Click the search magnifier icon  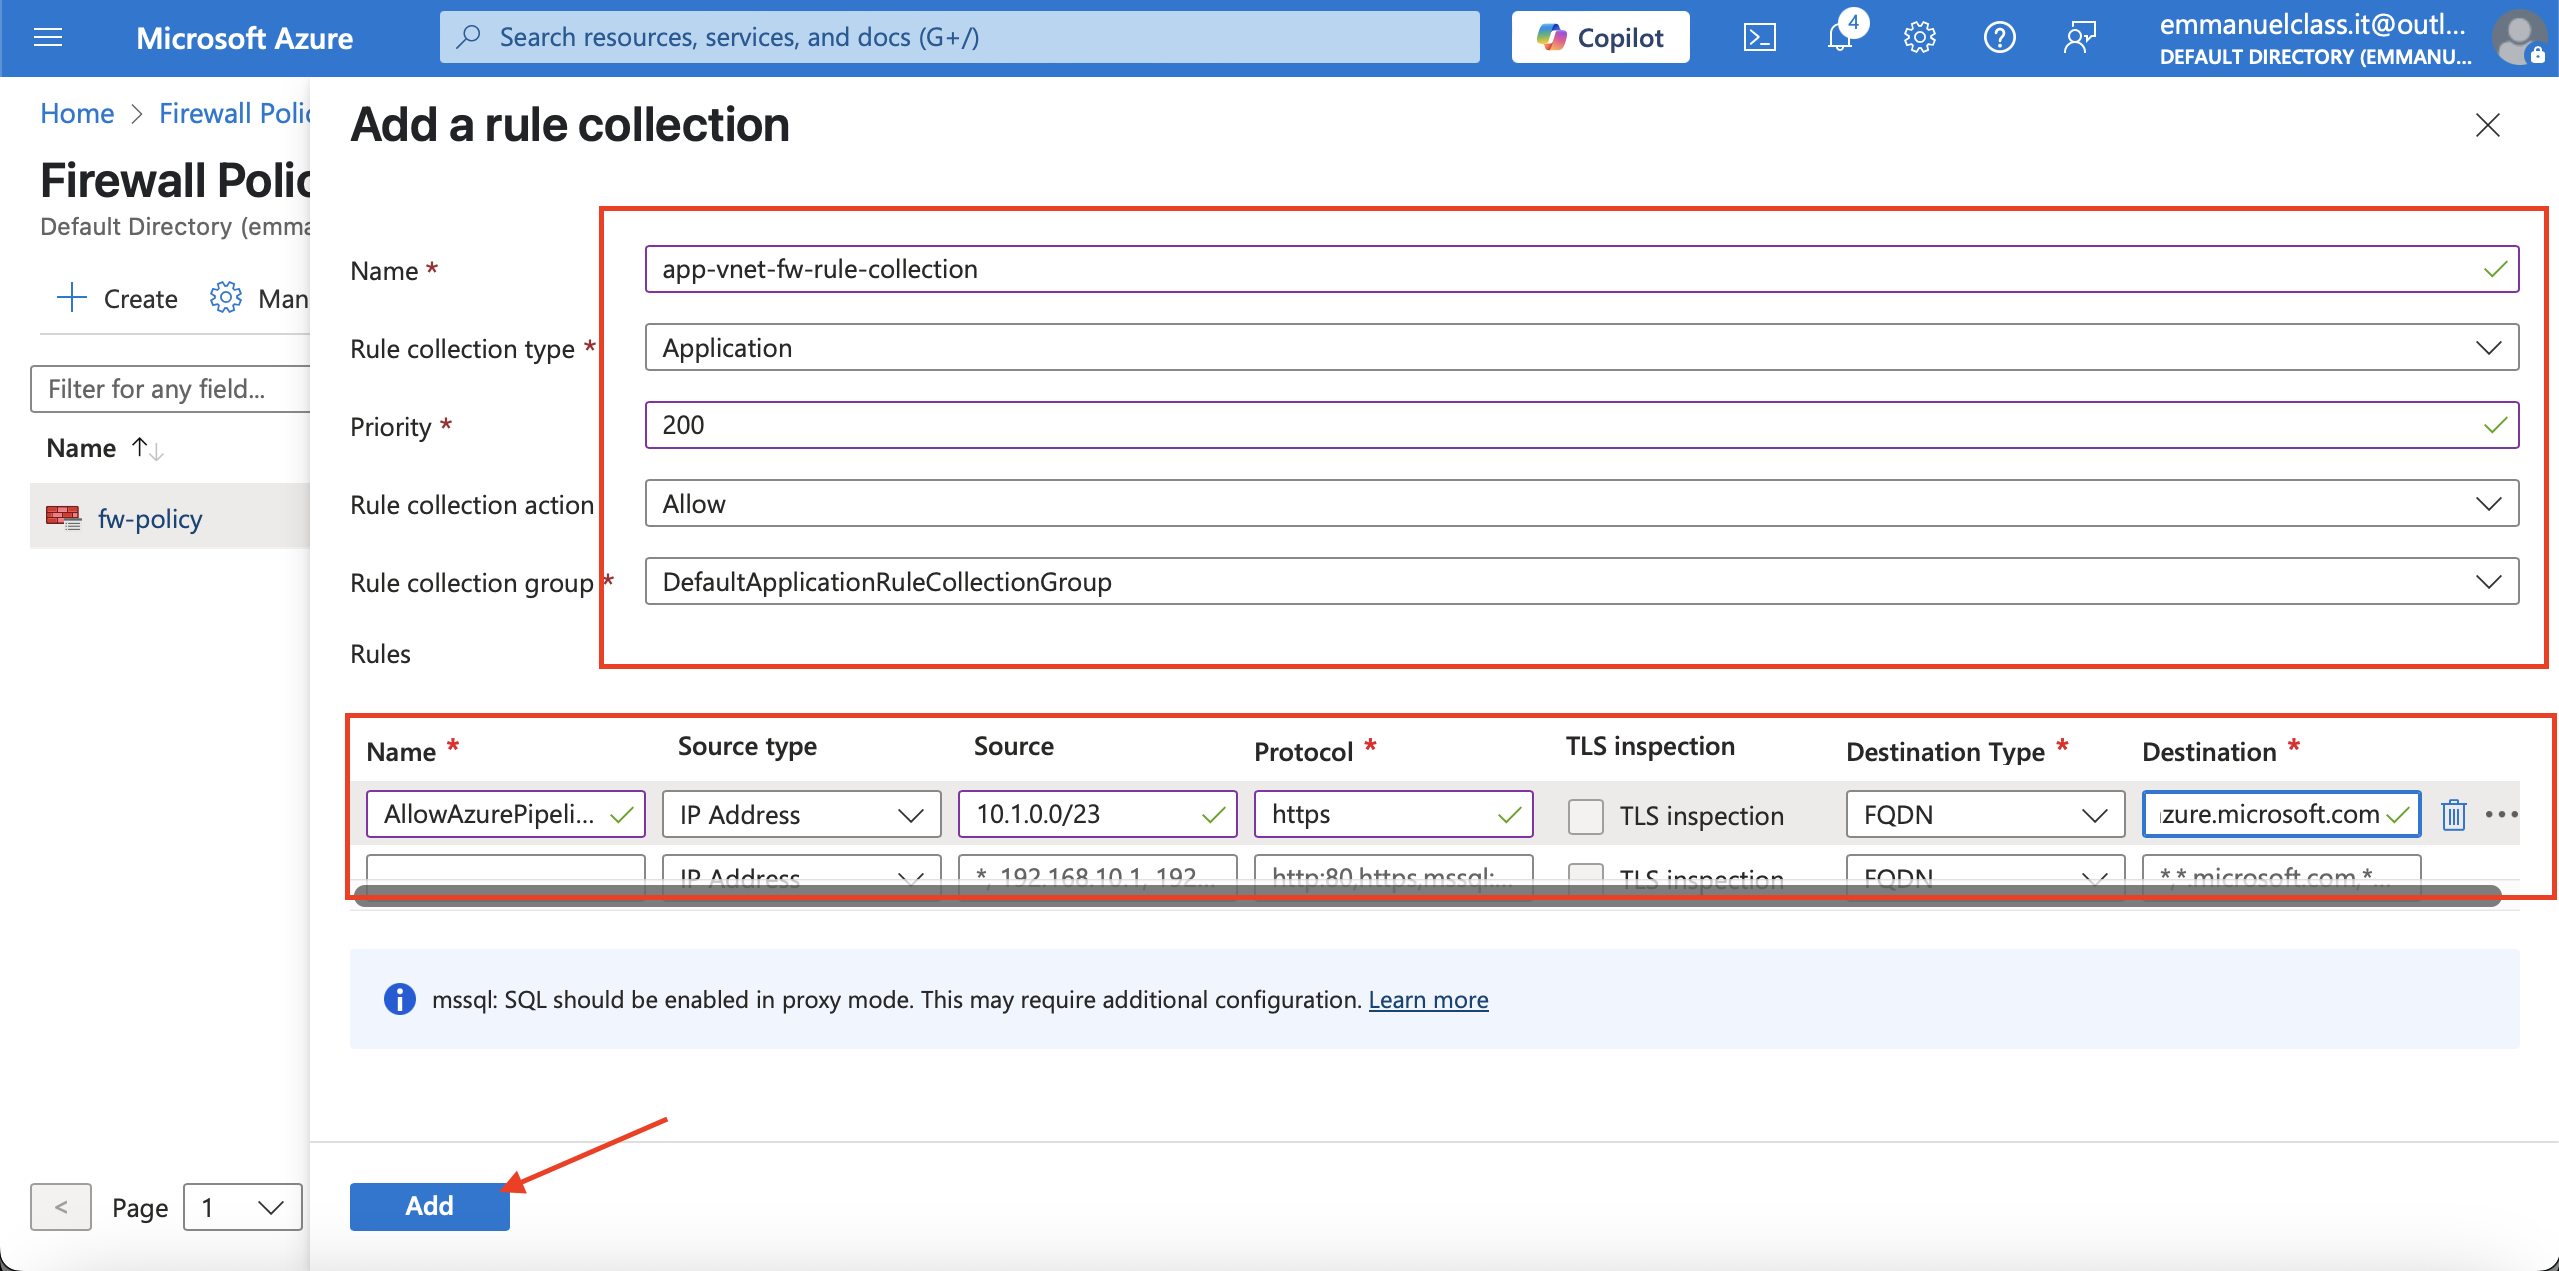click(468, 37)
